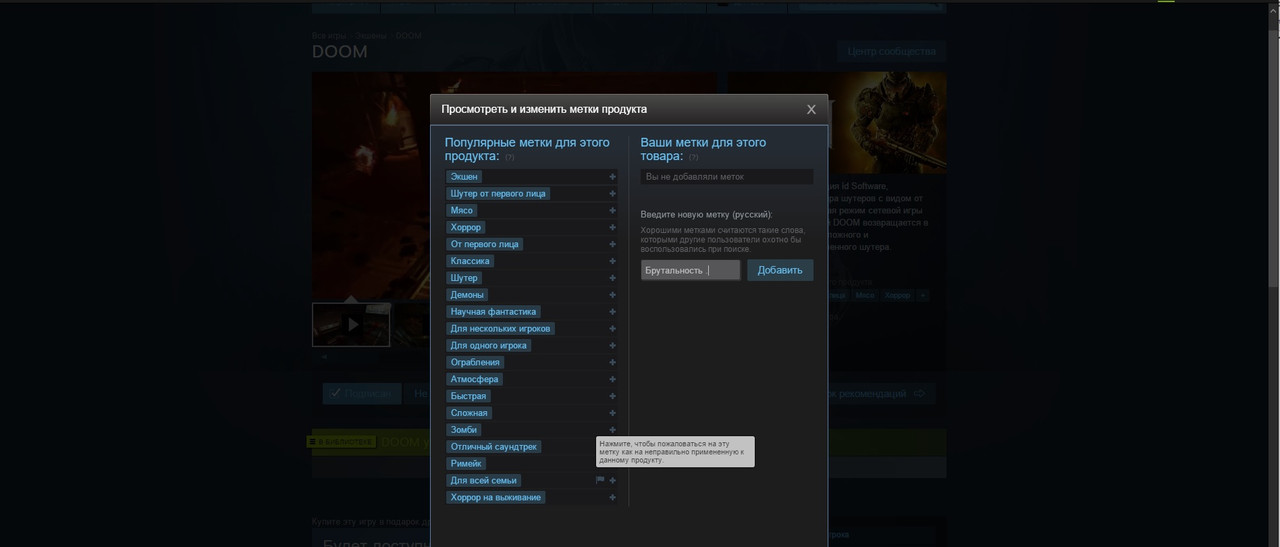The height and width of the screenshot is (547, 1280).
Task: Add Научная фантастика using its plus icon
Action: [x=613, y=312]
